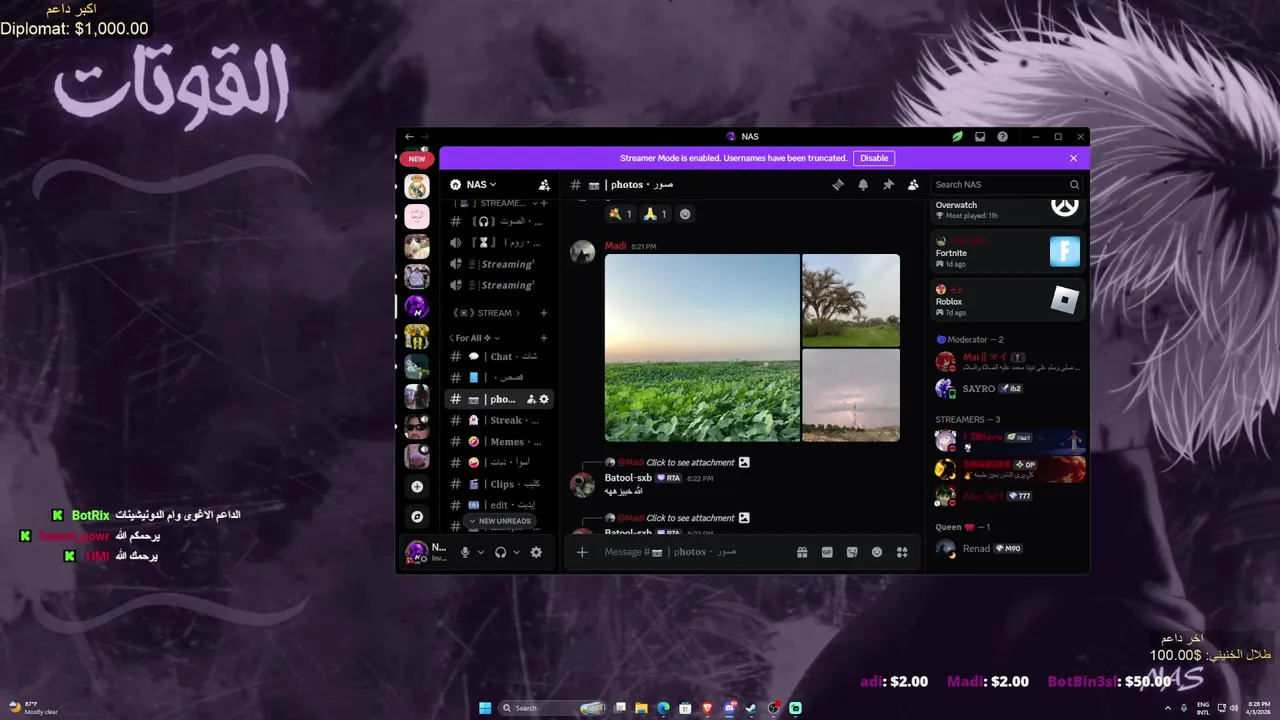Add flower reaction to the message
Viewport: 1280px width, 720px height.
(x=621, y=214)
